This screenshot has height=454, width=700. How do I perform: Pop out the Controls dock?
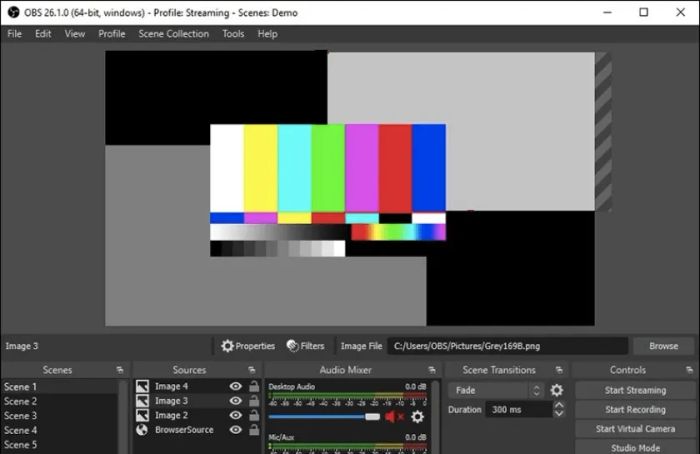coord(689,370)
